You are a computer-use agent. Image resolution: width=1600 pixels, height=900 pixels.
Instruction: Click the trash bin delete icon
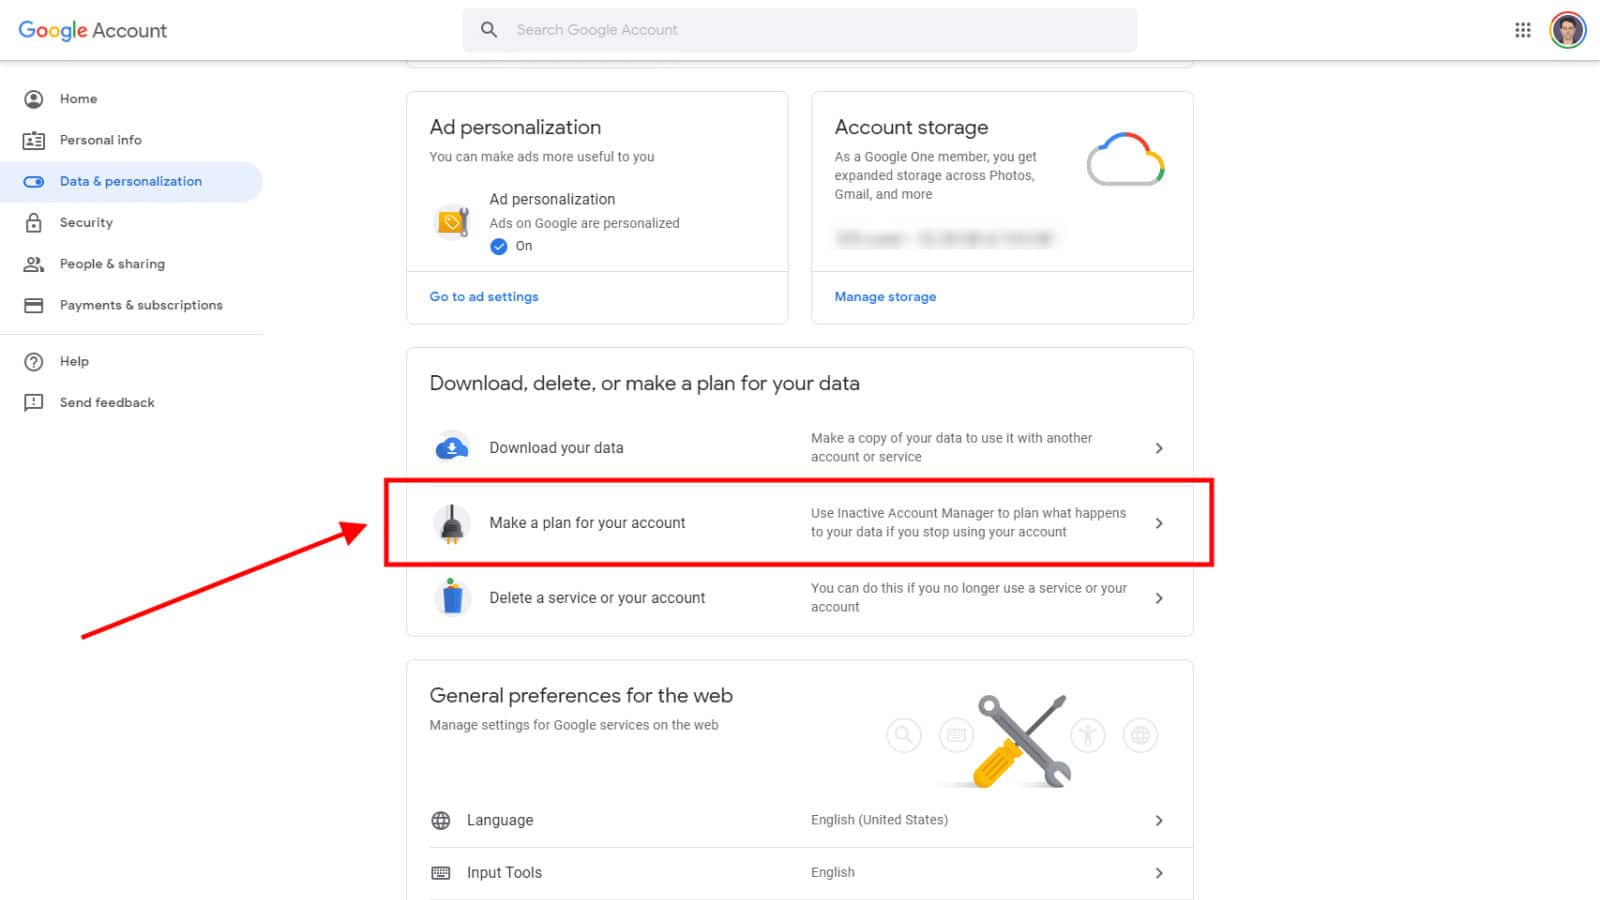coord(452,597)
